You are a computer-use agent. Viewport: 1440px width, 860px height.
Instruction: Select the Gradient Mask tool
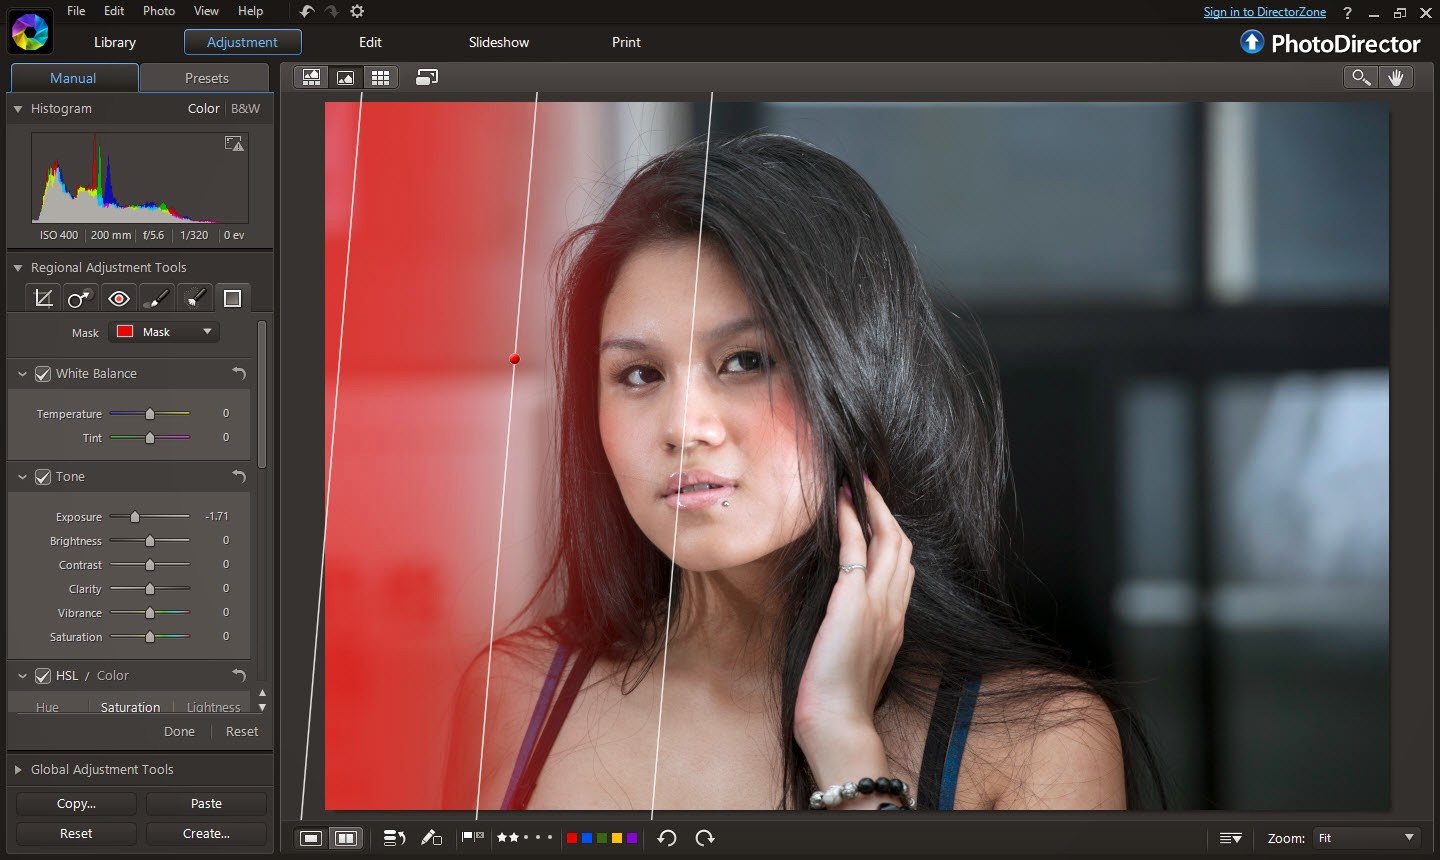point(232,298)
